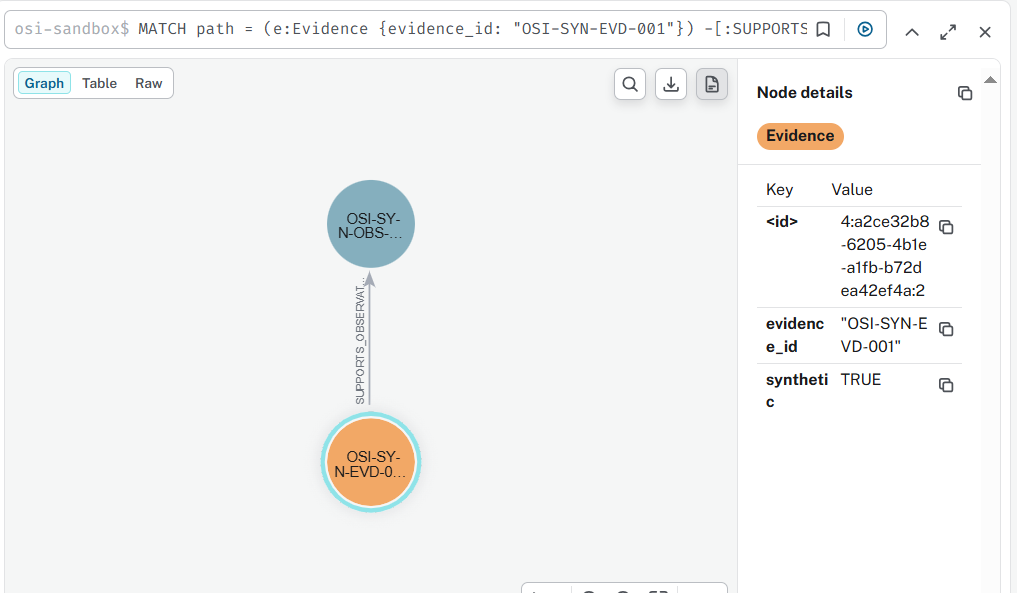Click the TRUE synthetic value
1017x593 pixels.
(x=861, y=380)
